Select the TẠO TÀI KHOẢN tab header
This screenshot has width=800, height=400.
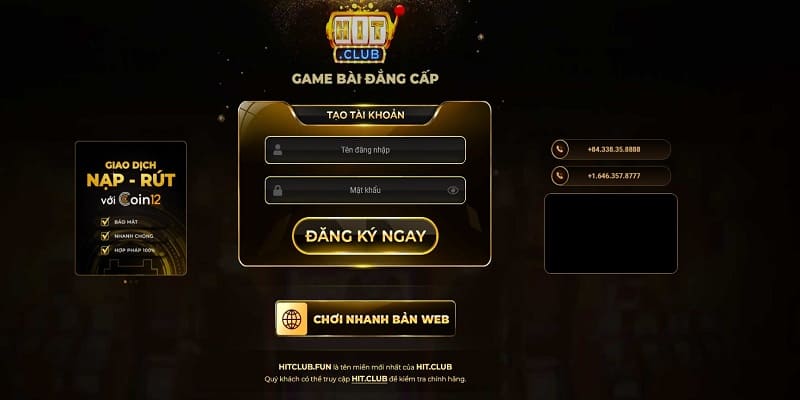click(365, 115)
